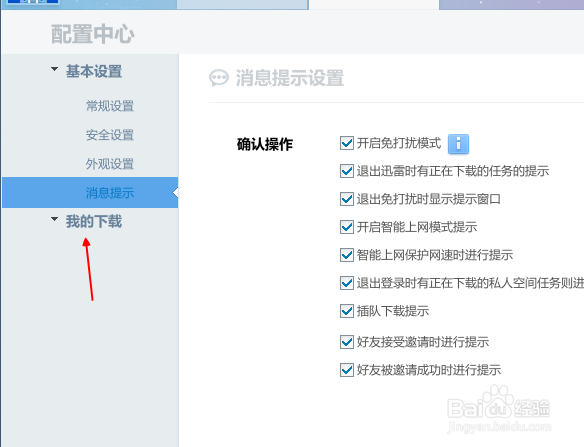The image size is (584, 447).
Task: Open 常规设置 in the sidebar
Action: point(110,106)
